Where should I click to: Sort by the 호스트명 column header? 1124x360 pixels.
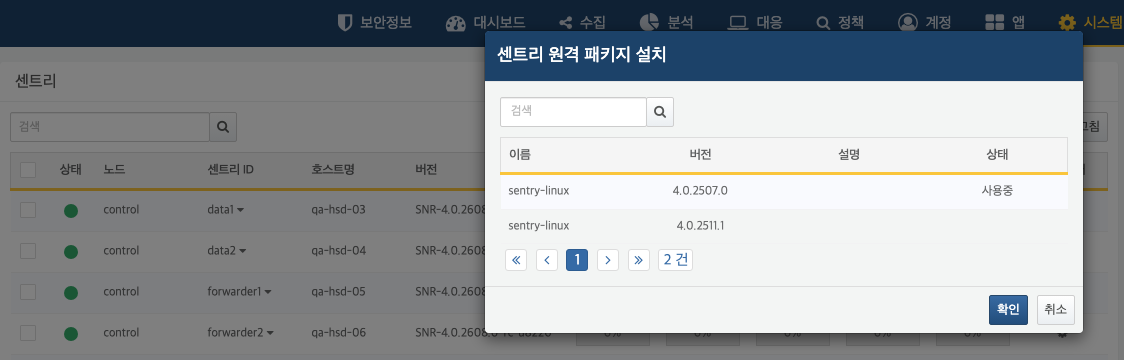pyautogui.click(x=333, y=170)
